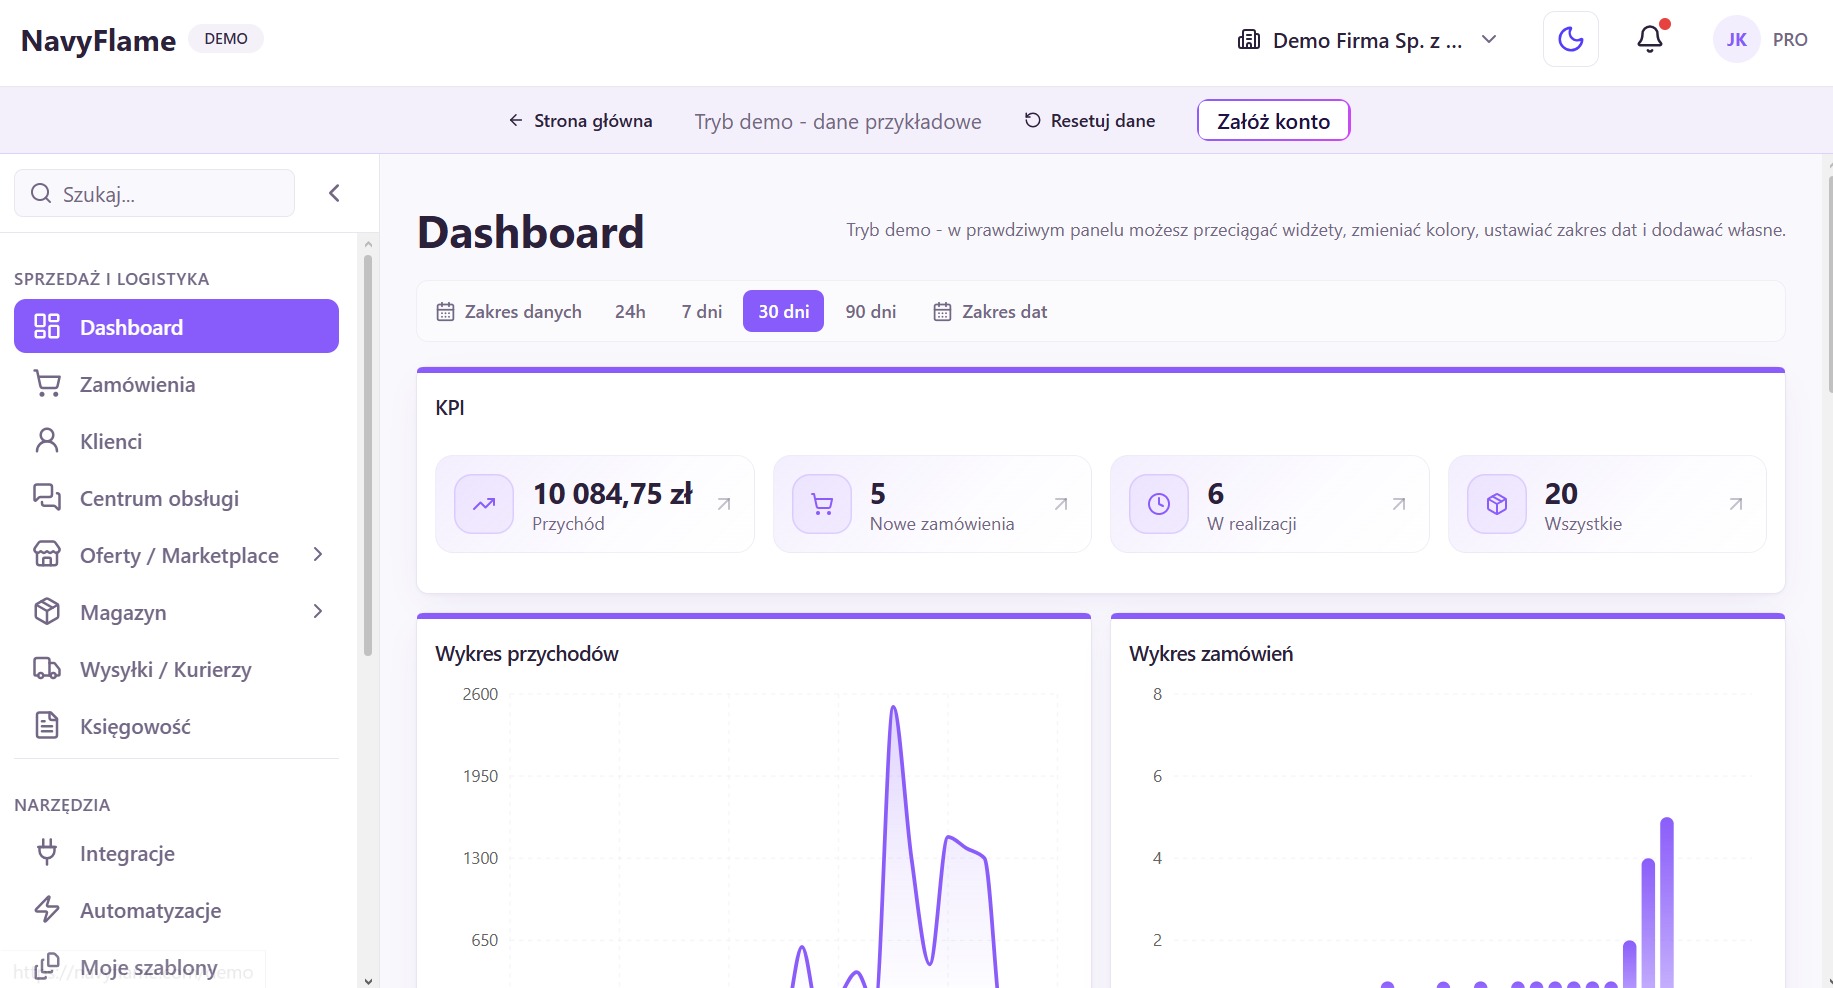Click the Klienci person icon
1833x988 pixels.
[x=47, y=441]
